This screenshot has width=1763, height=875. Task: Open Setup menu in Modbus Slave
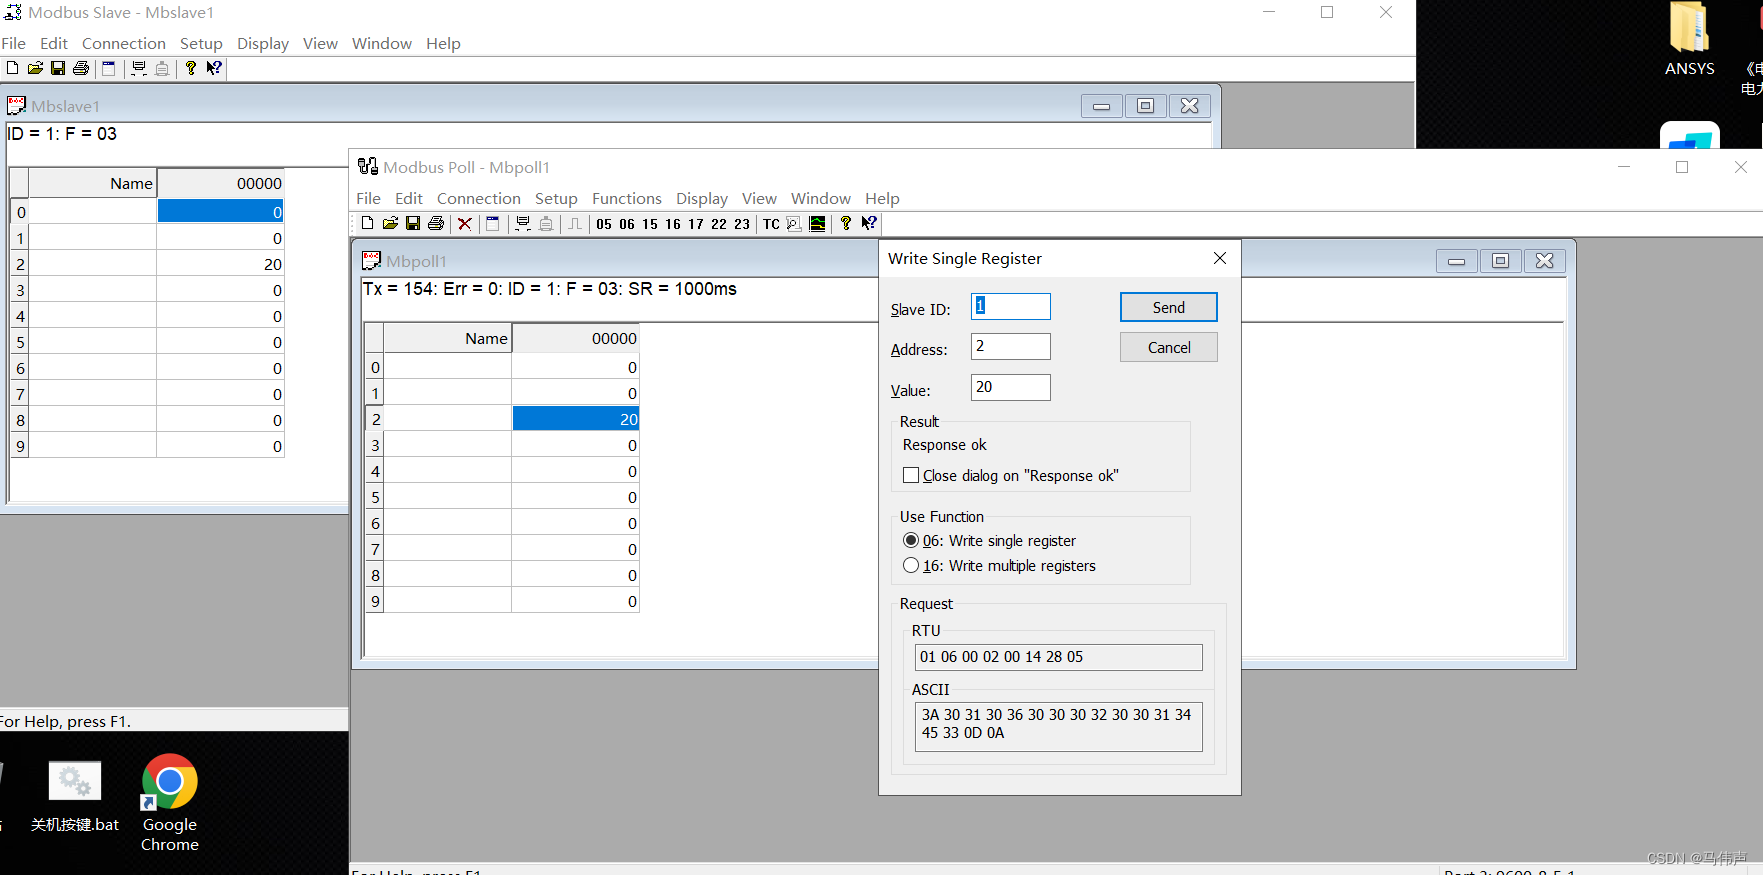[201, 43]
